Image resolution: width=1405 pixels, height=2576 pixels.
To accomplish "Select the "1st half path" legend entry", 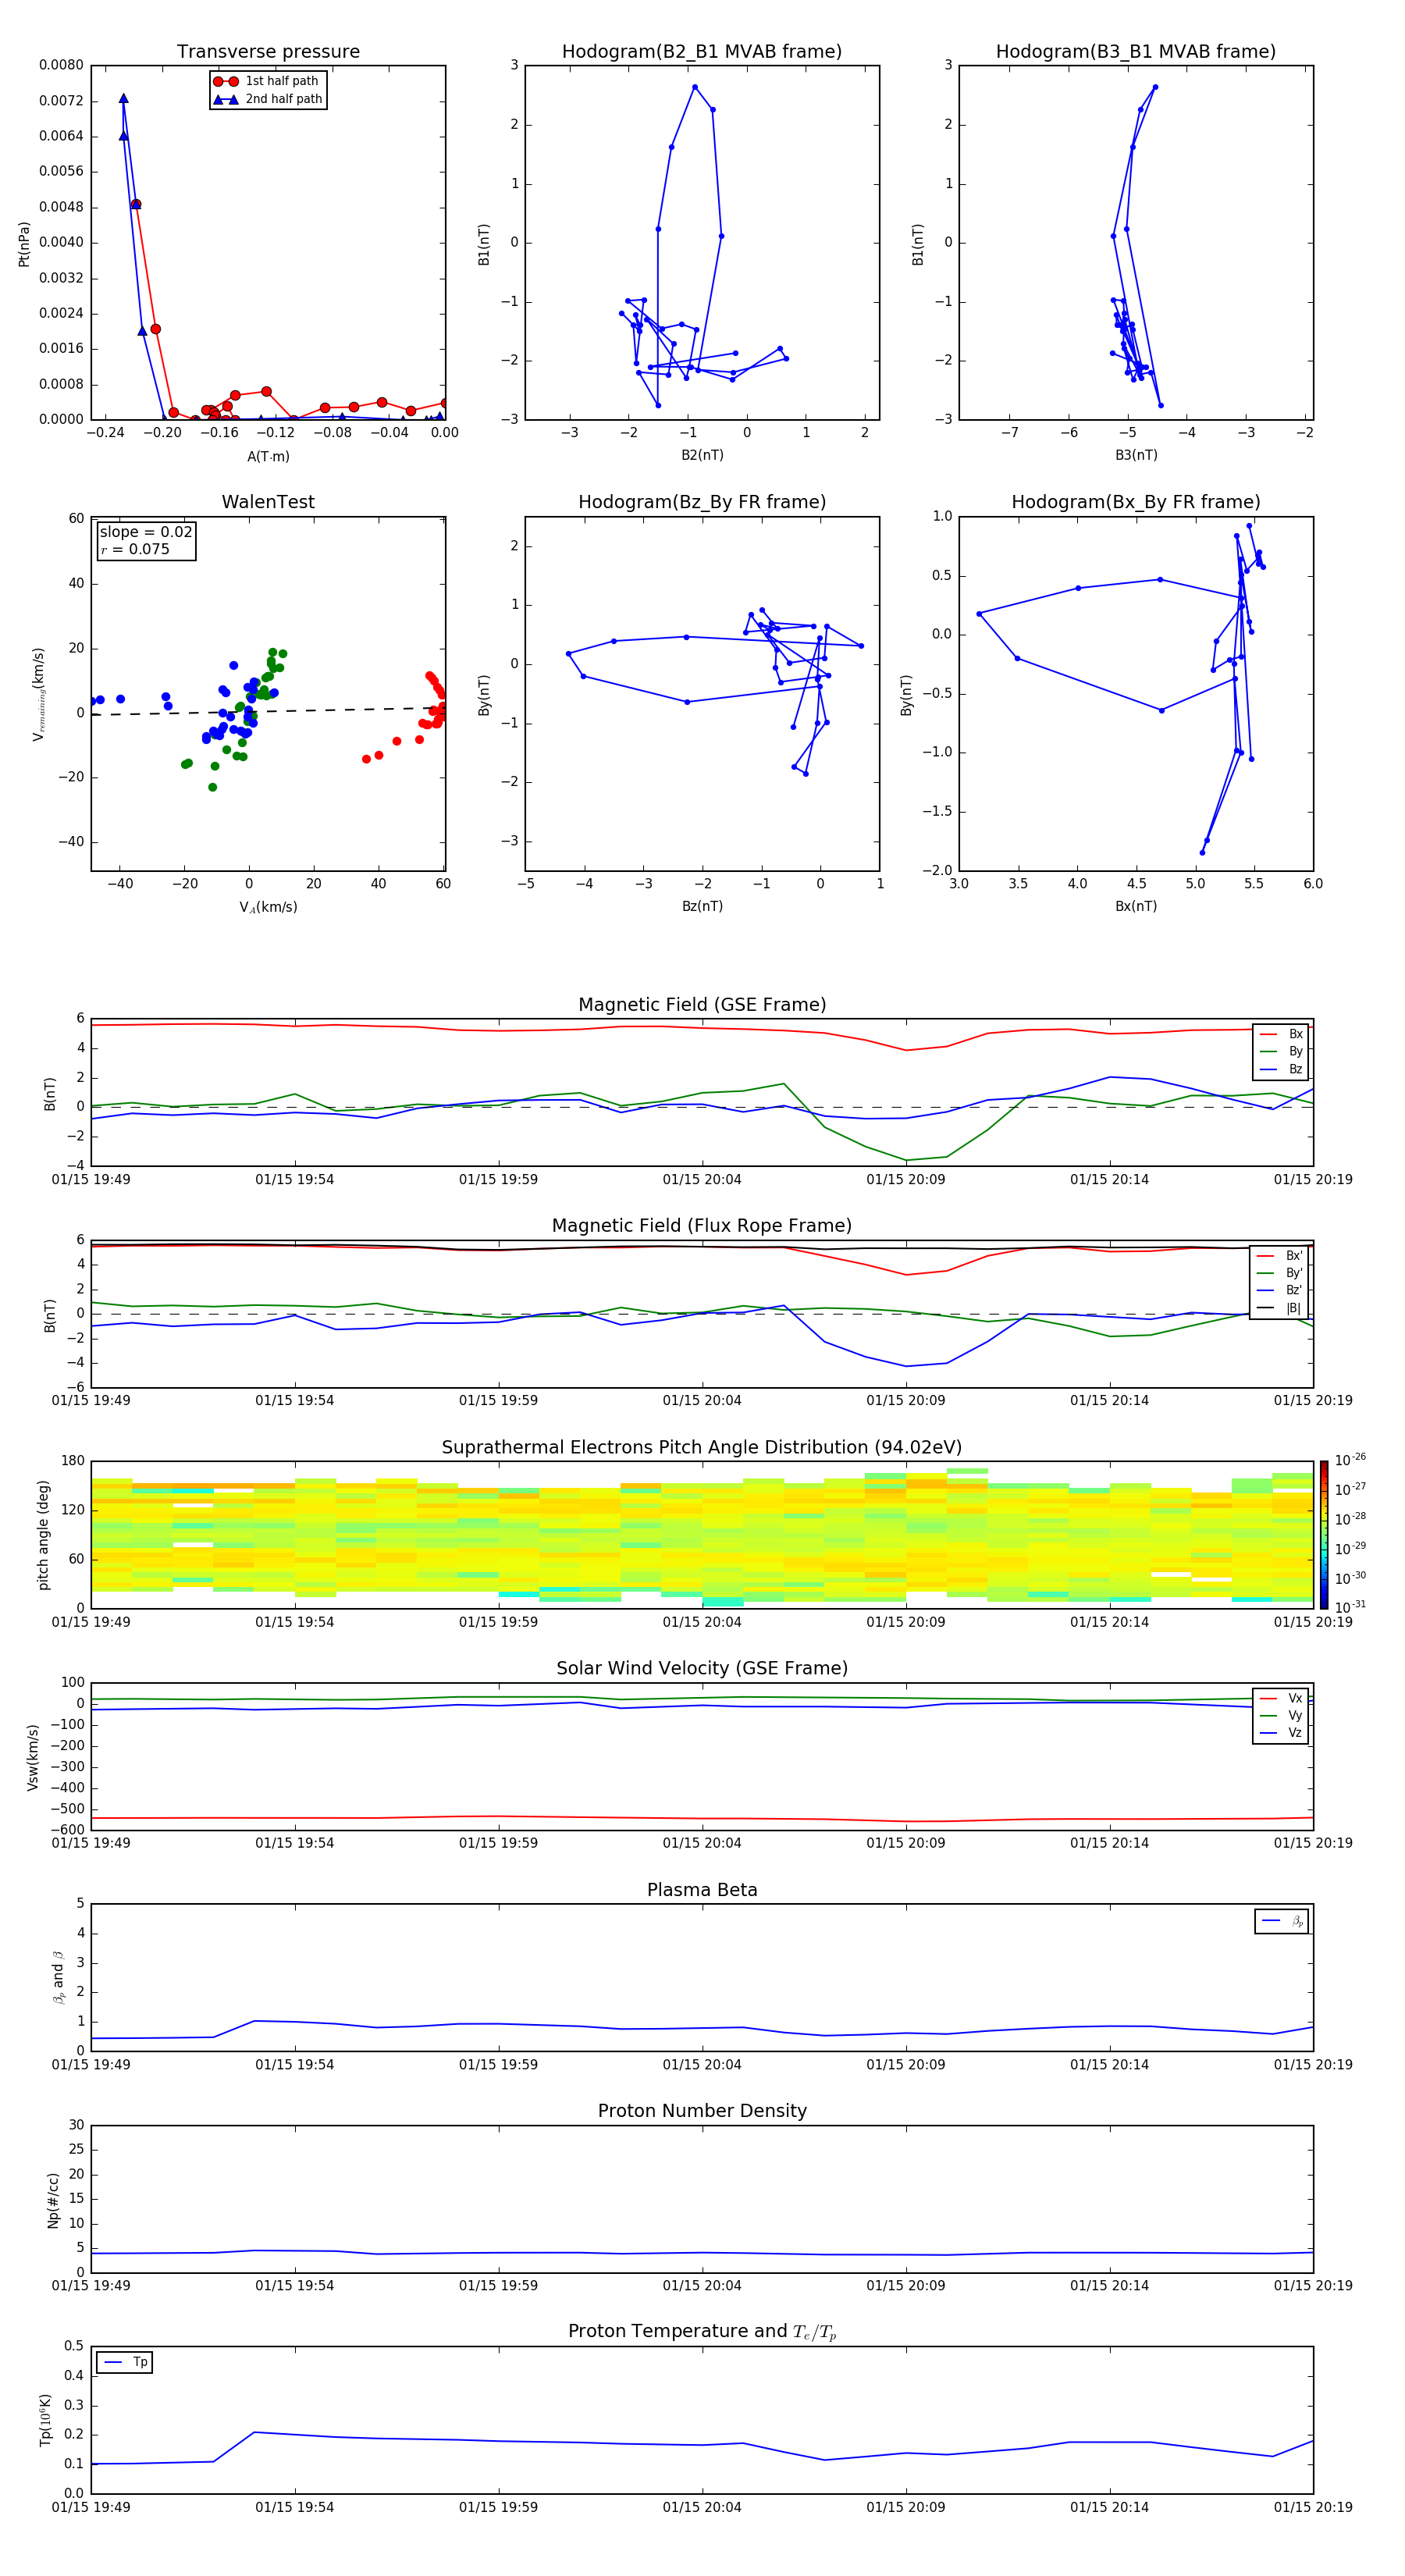I will 267,81.
